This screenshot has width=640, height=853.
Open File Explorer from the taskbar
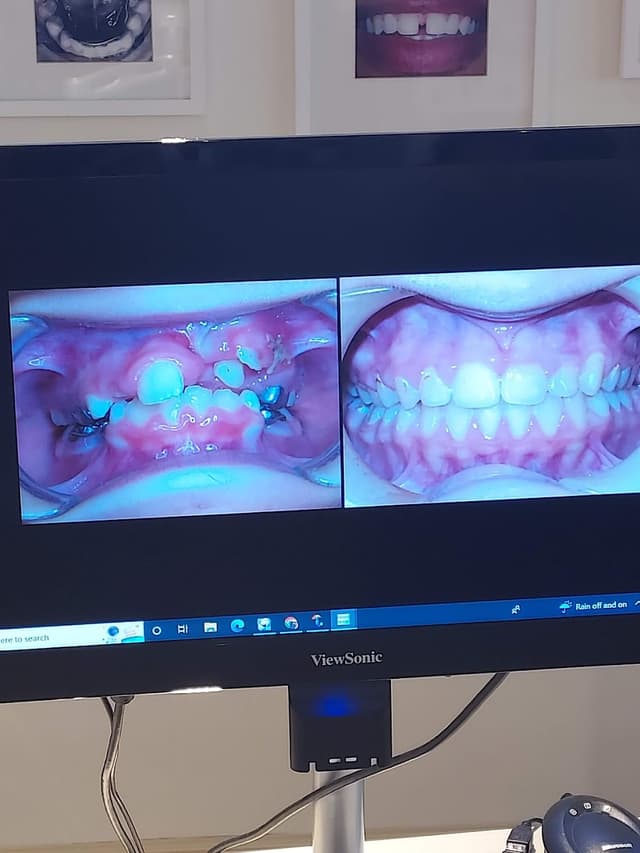211,627
